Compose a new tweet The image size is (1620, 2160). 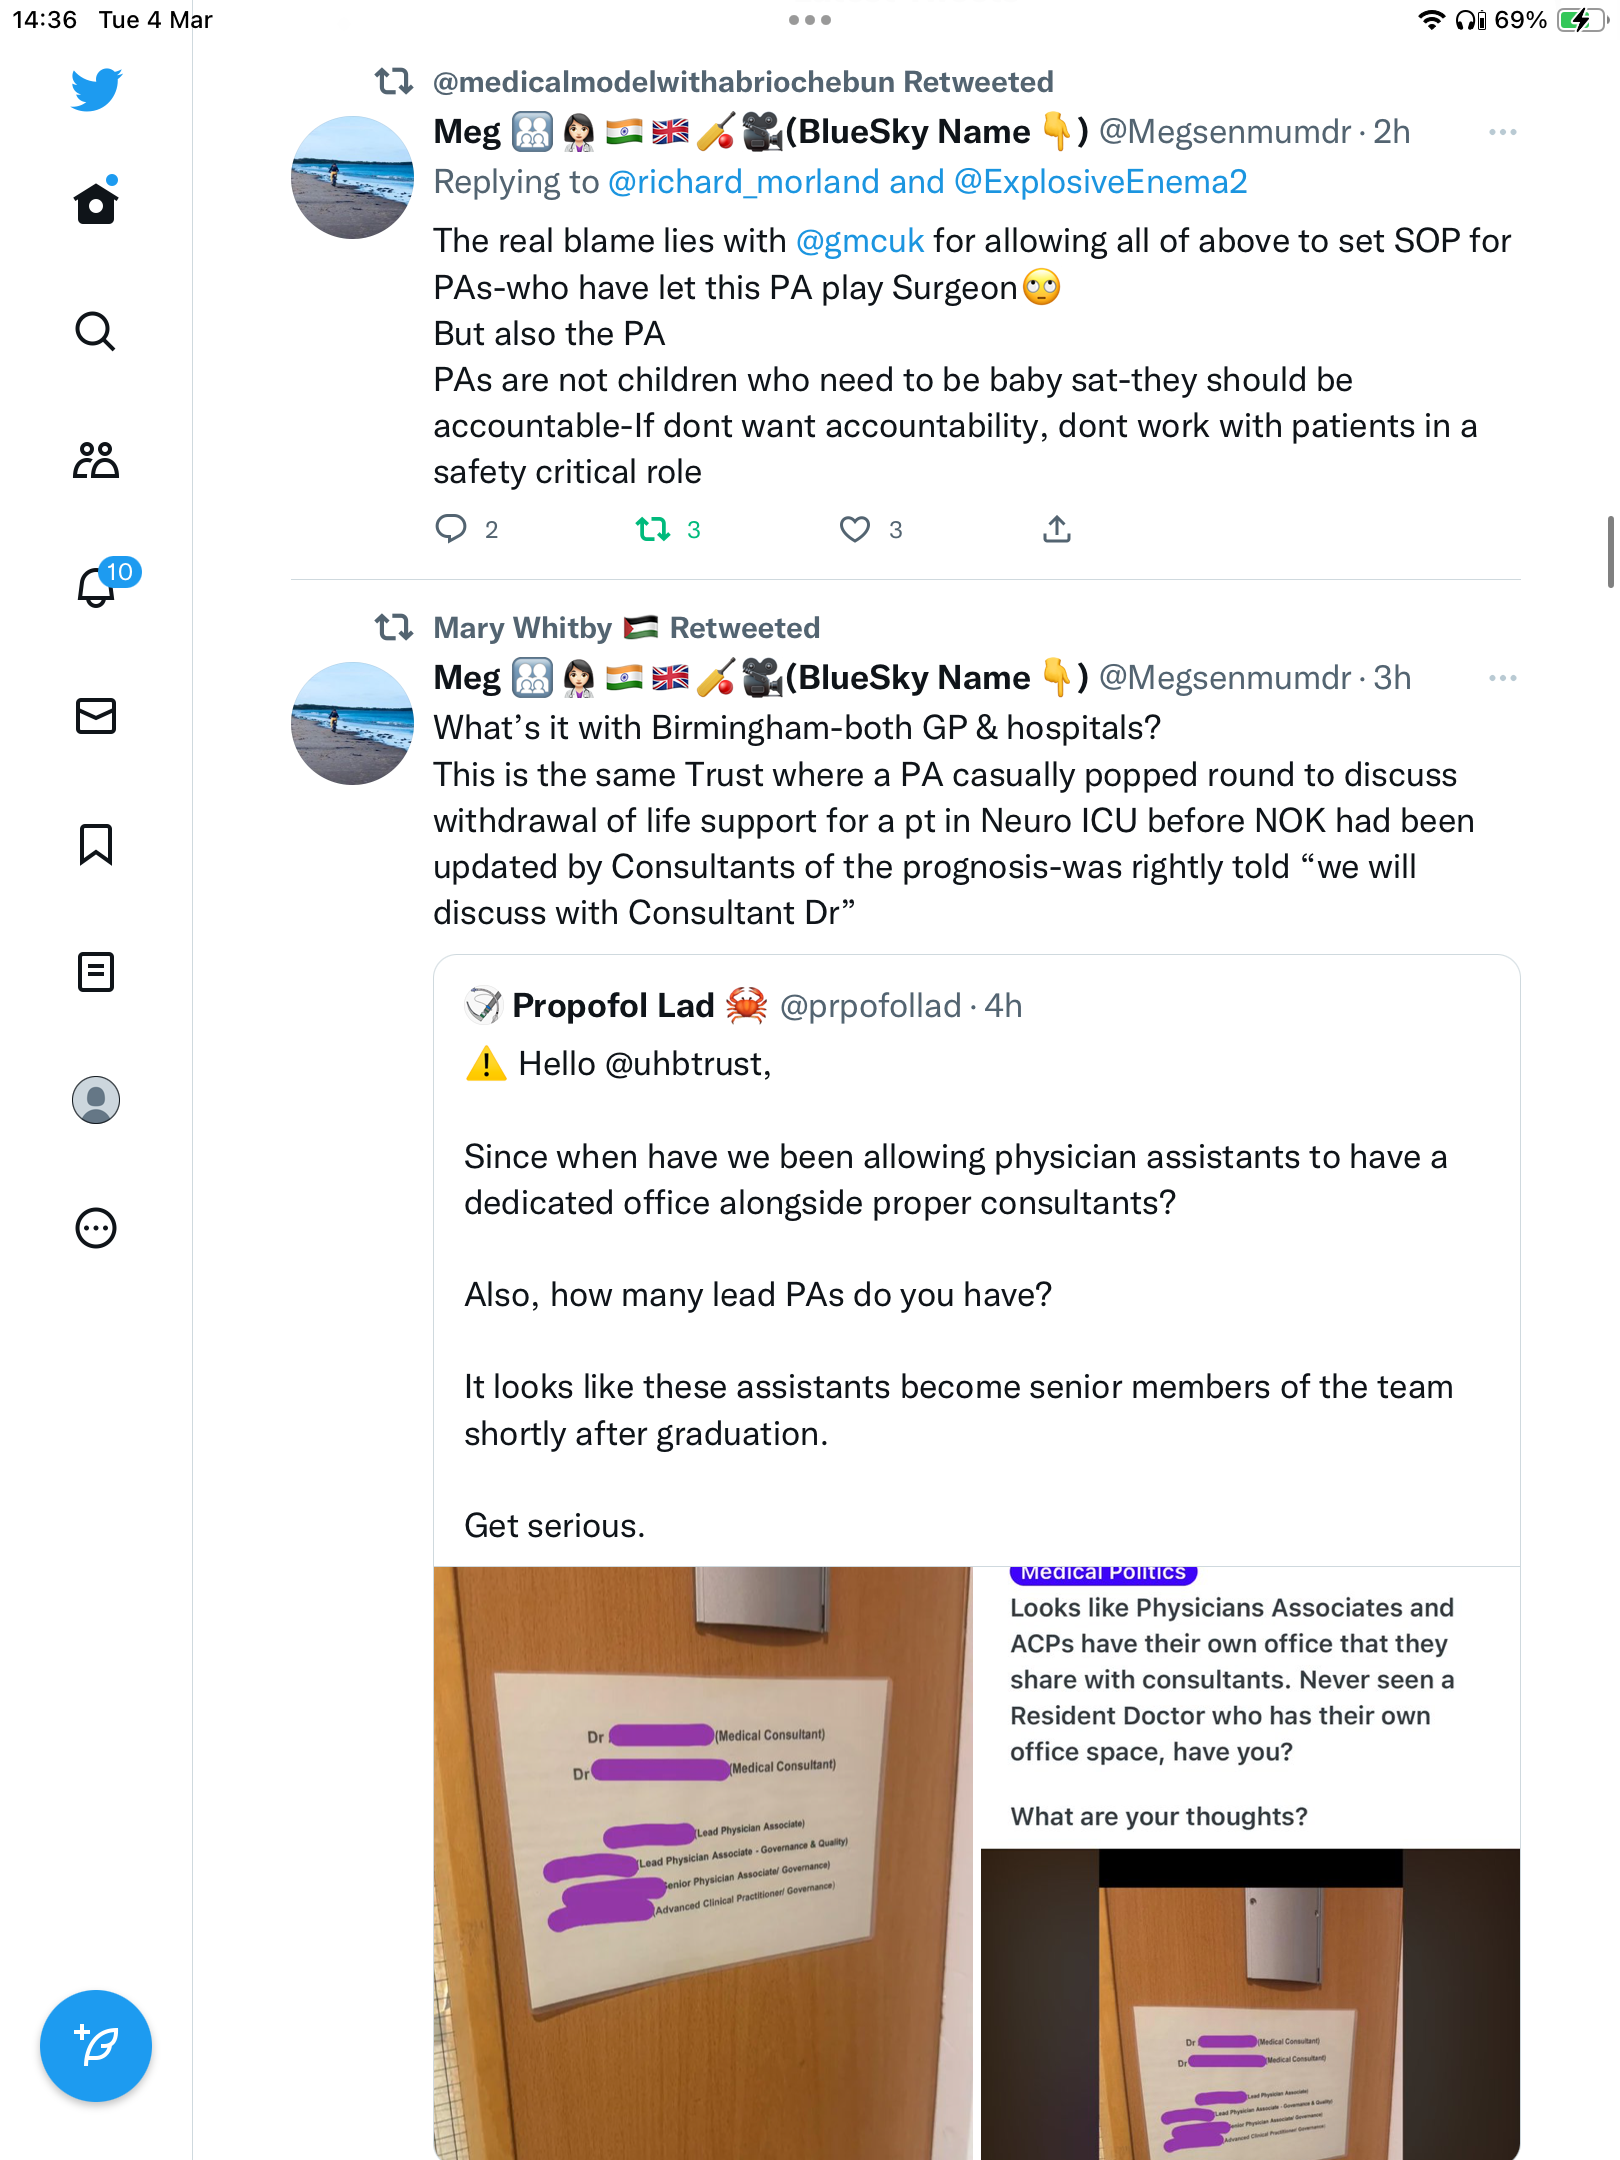(96, 2046)
